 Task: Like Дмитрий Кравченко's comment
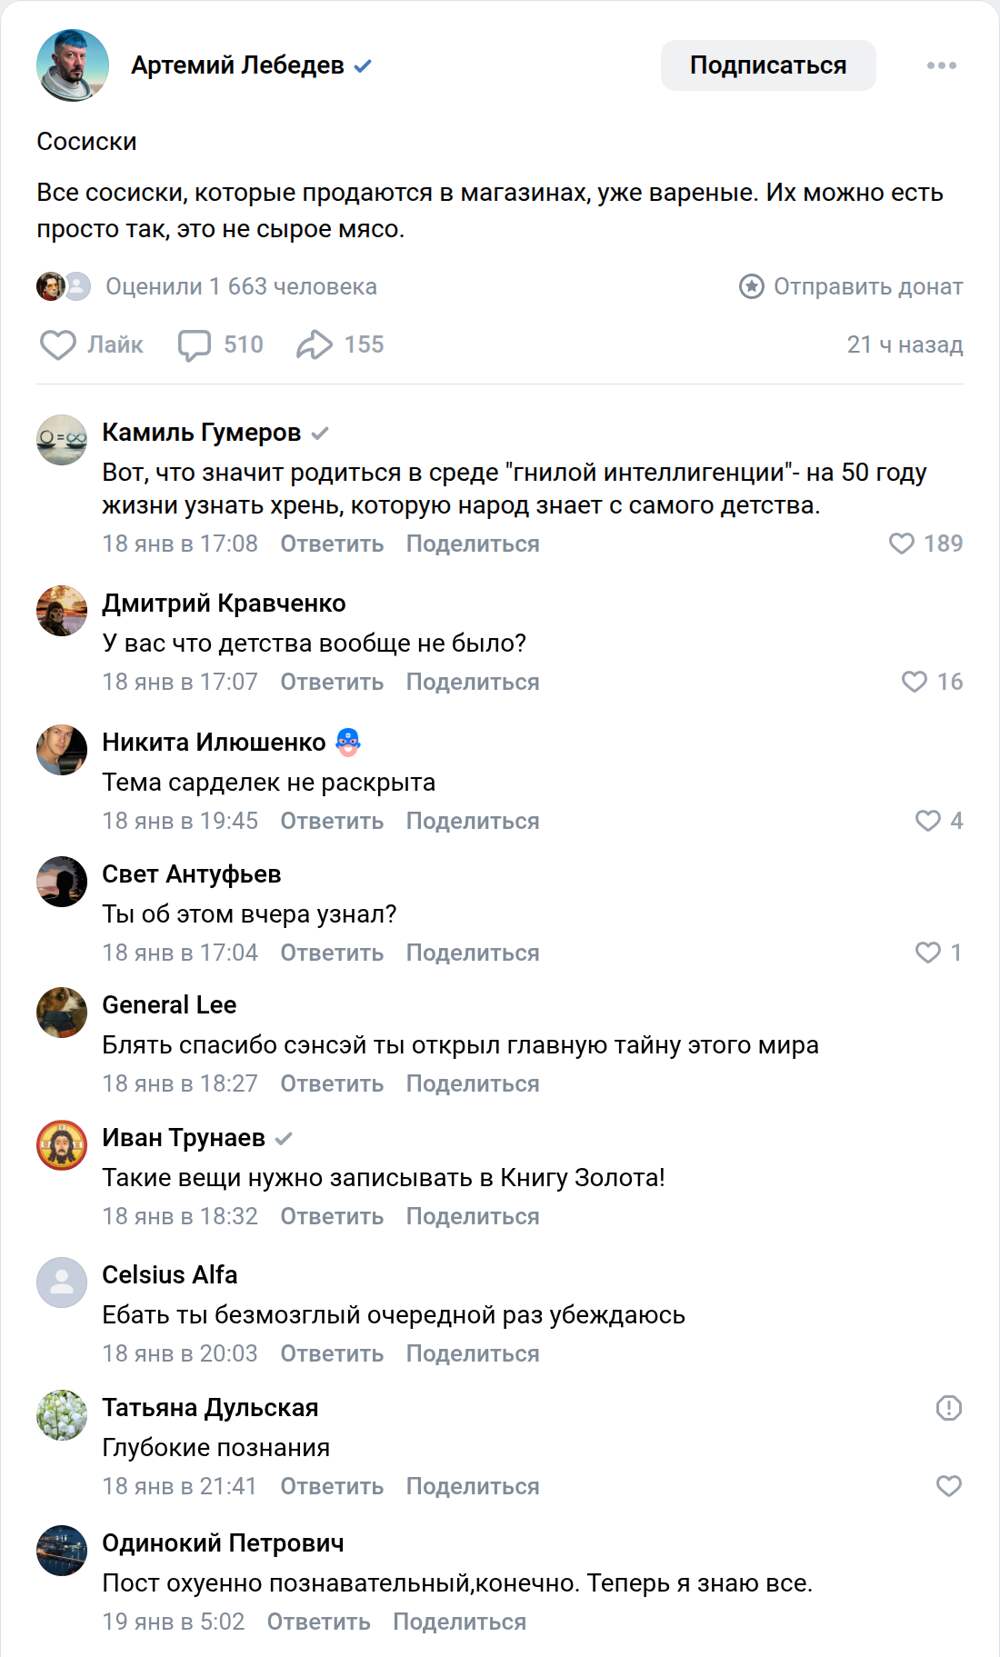[914, 682]
